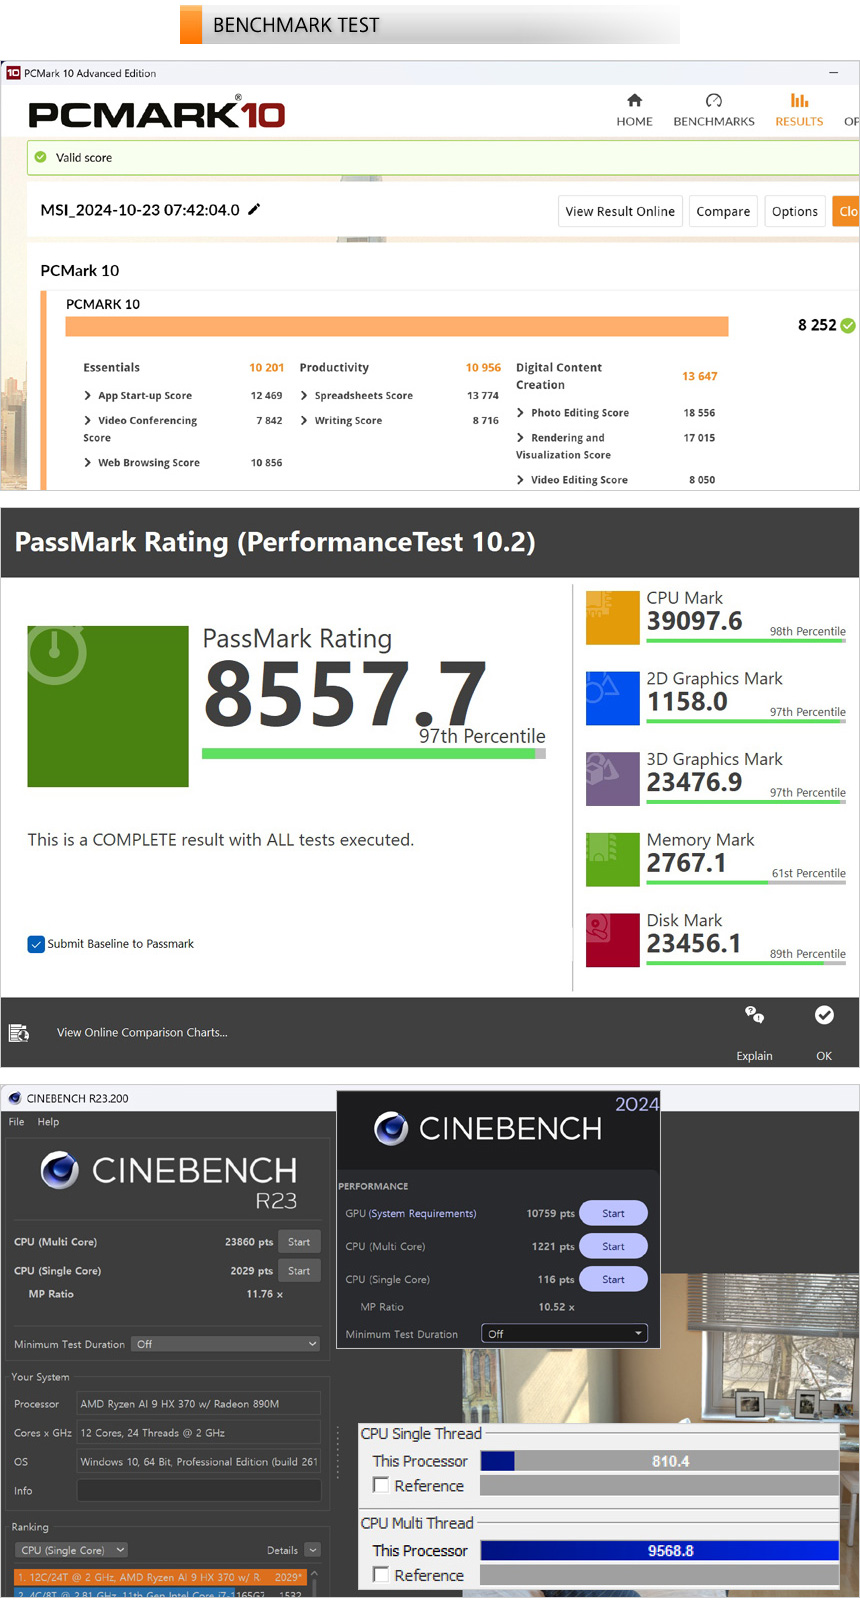
Task: Open Cinebench R23 Help menu
Action: coord(48,1122)
